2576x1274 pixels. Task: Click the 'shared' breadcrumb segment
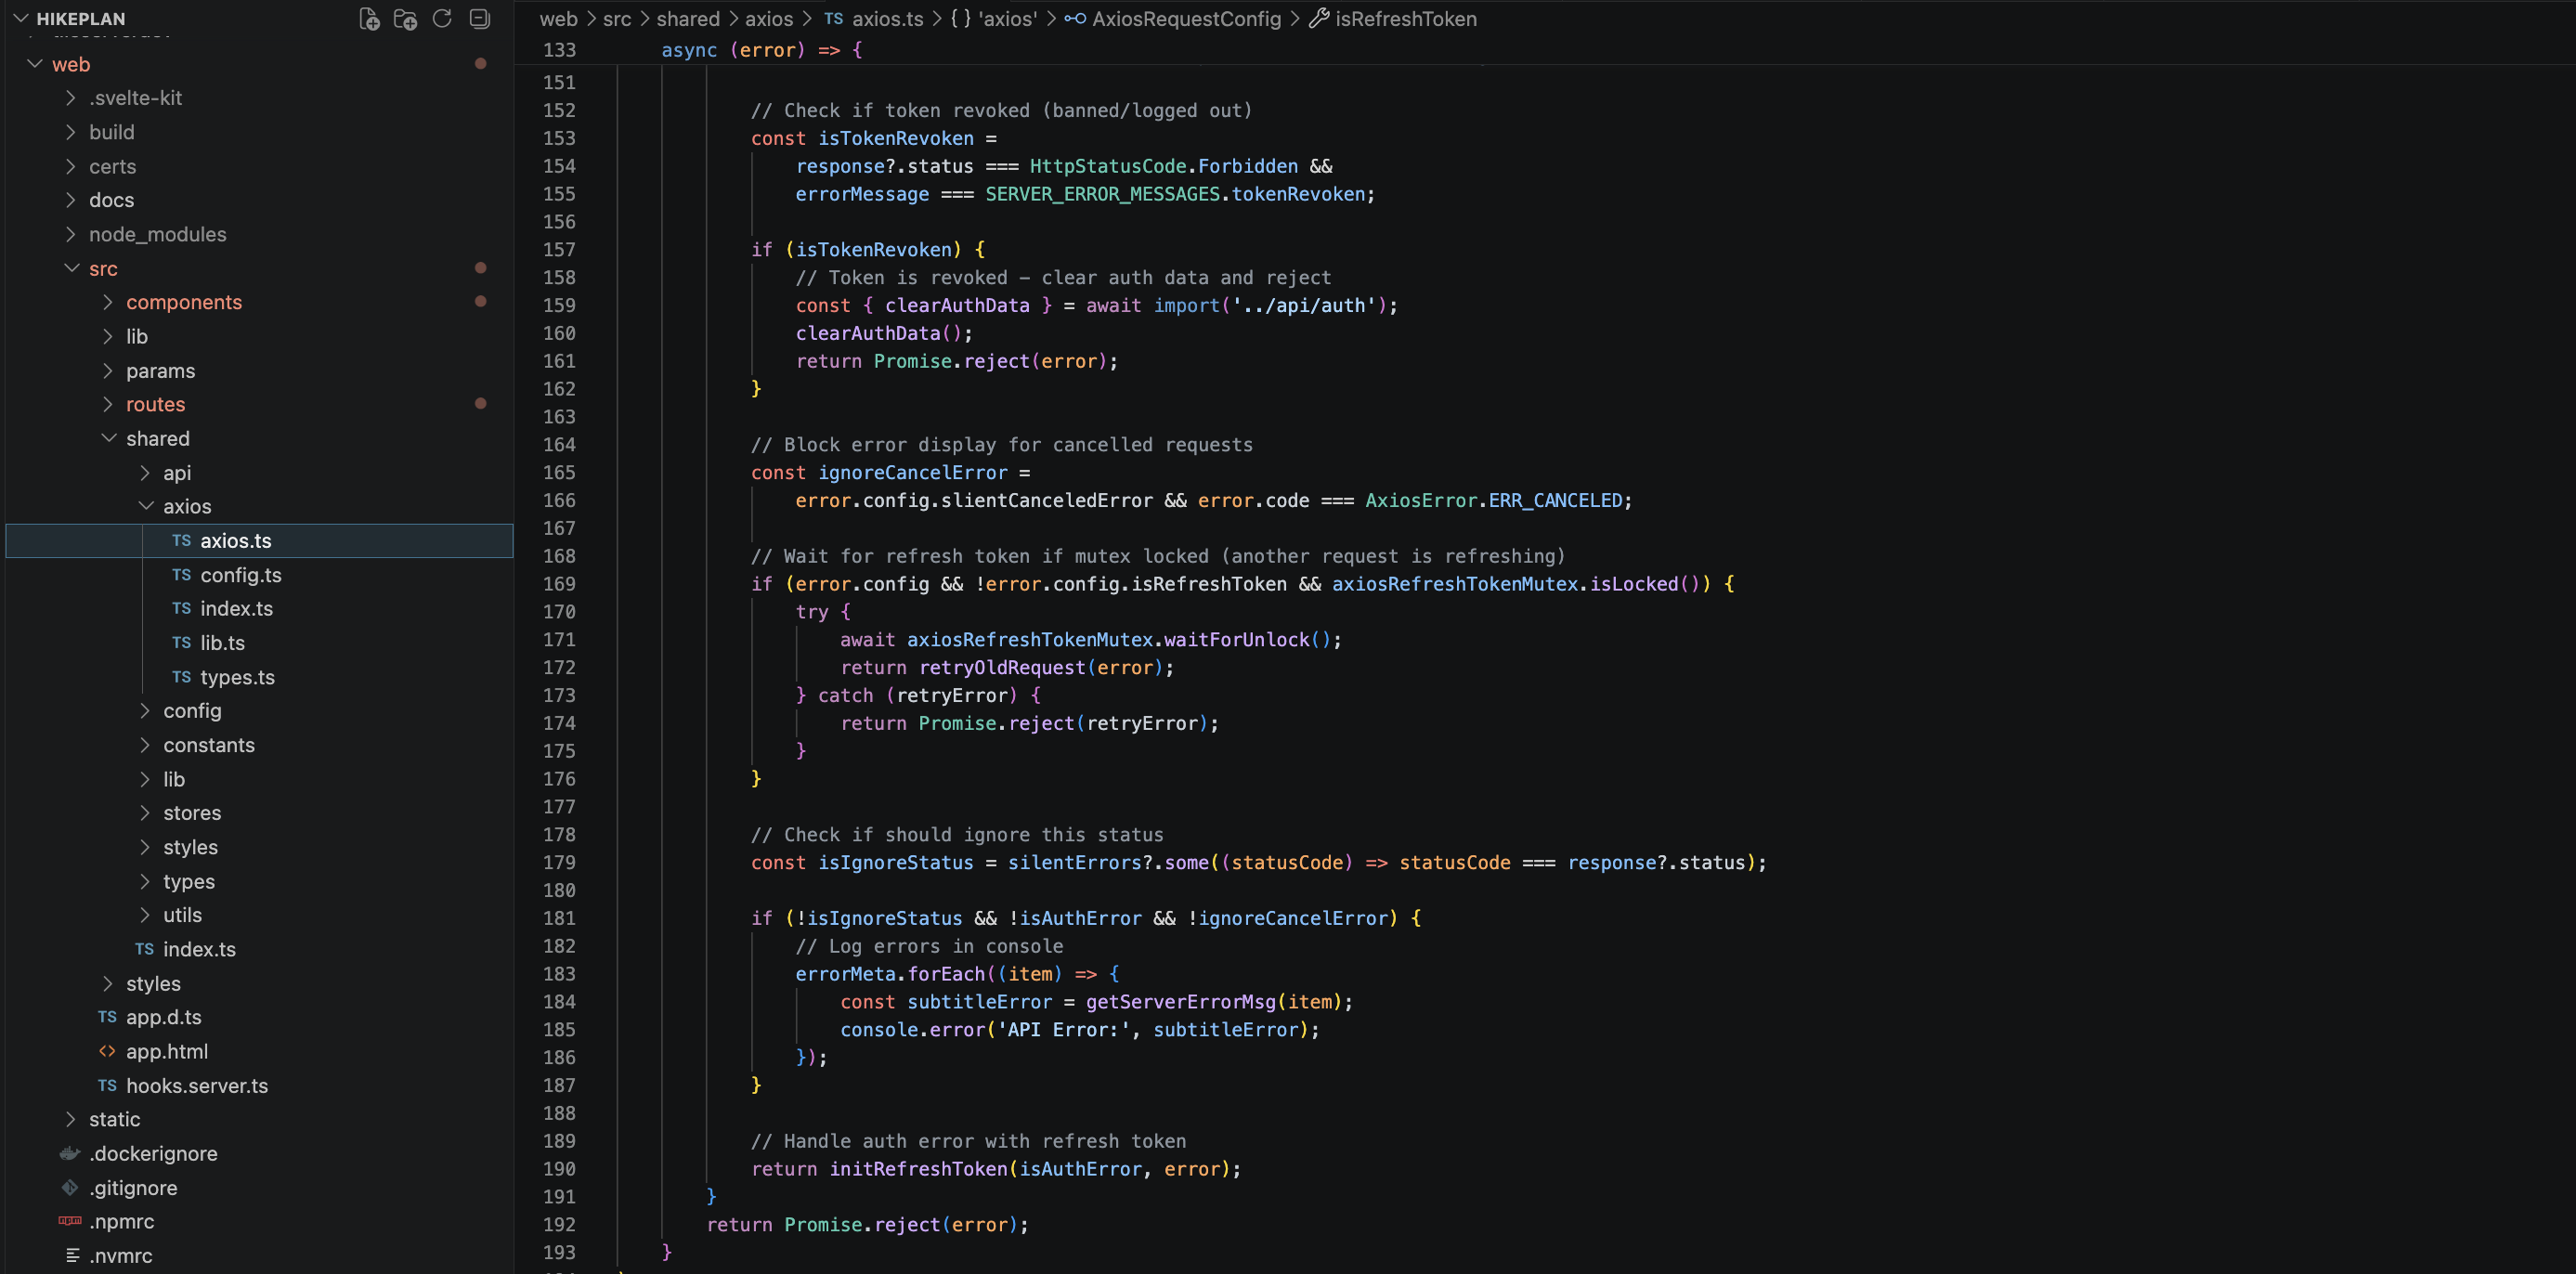point(687,19)
